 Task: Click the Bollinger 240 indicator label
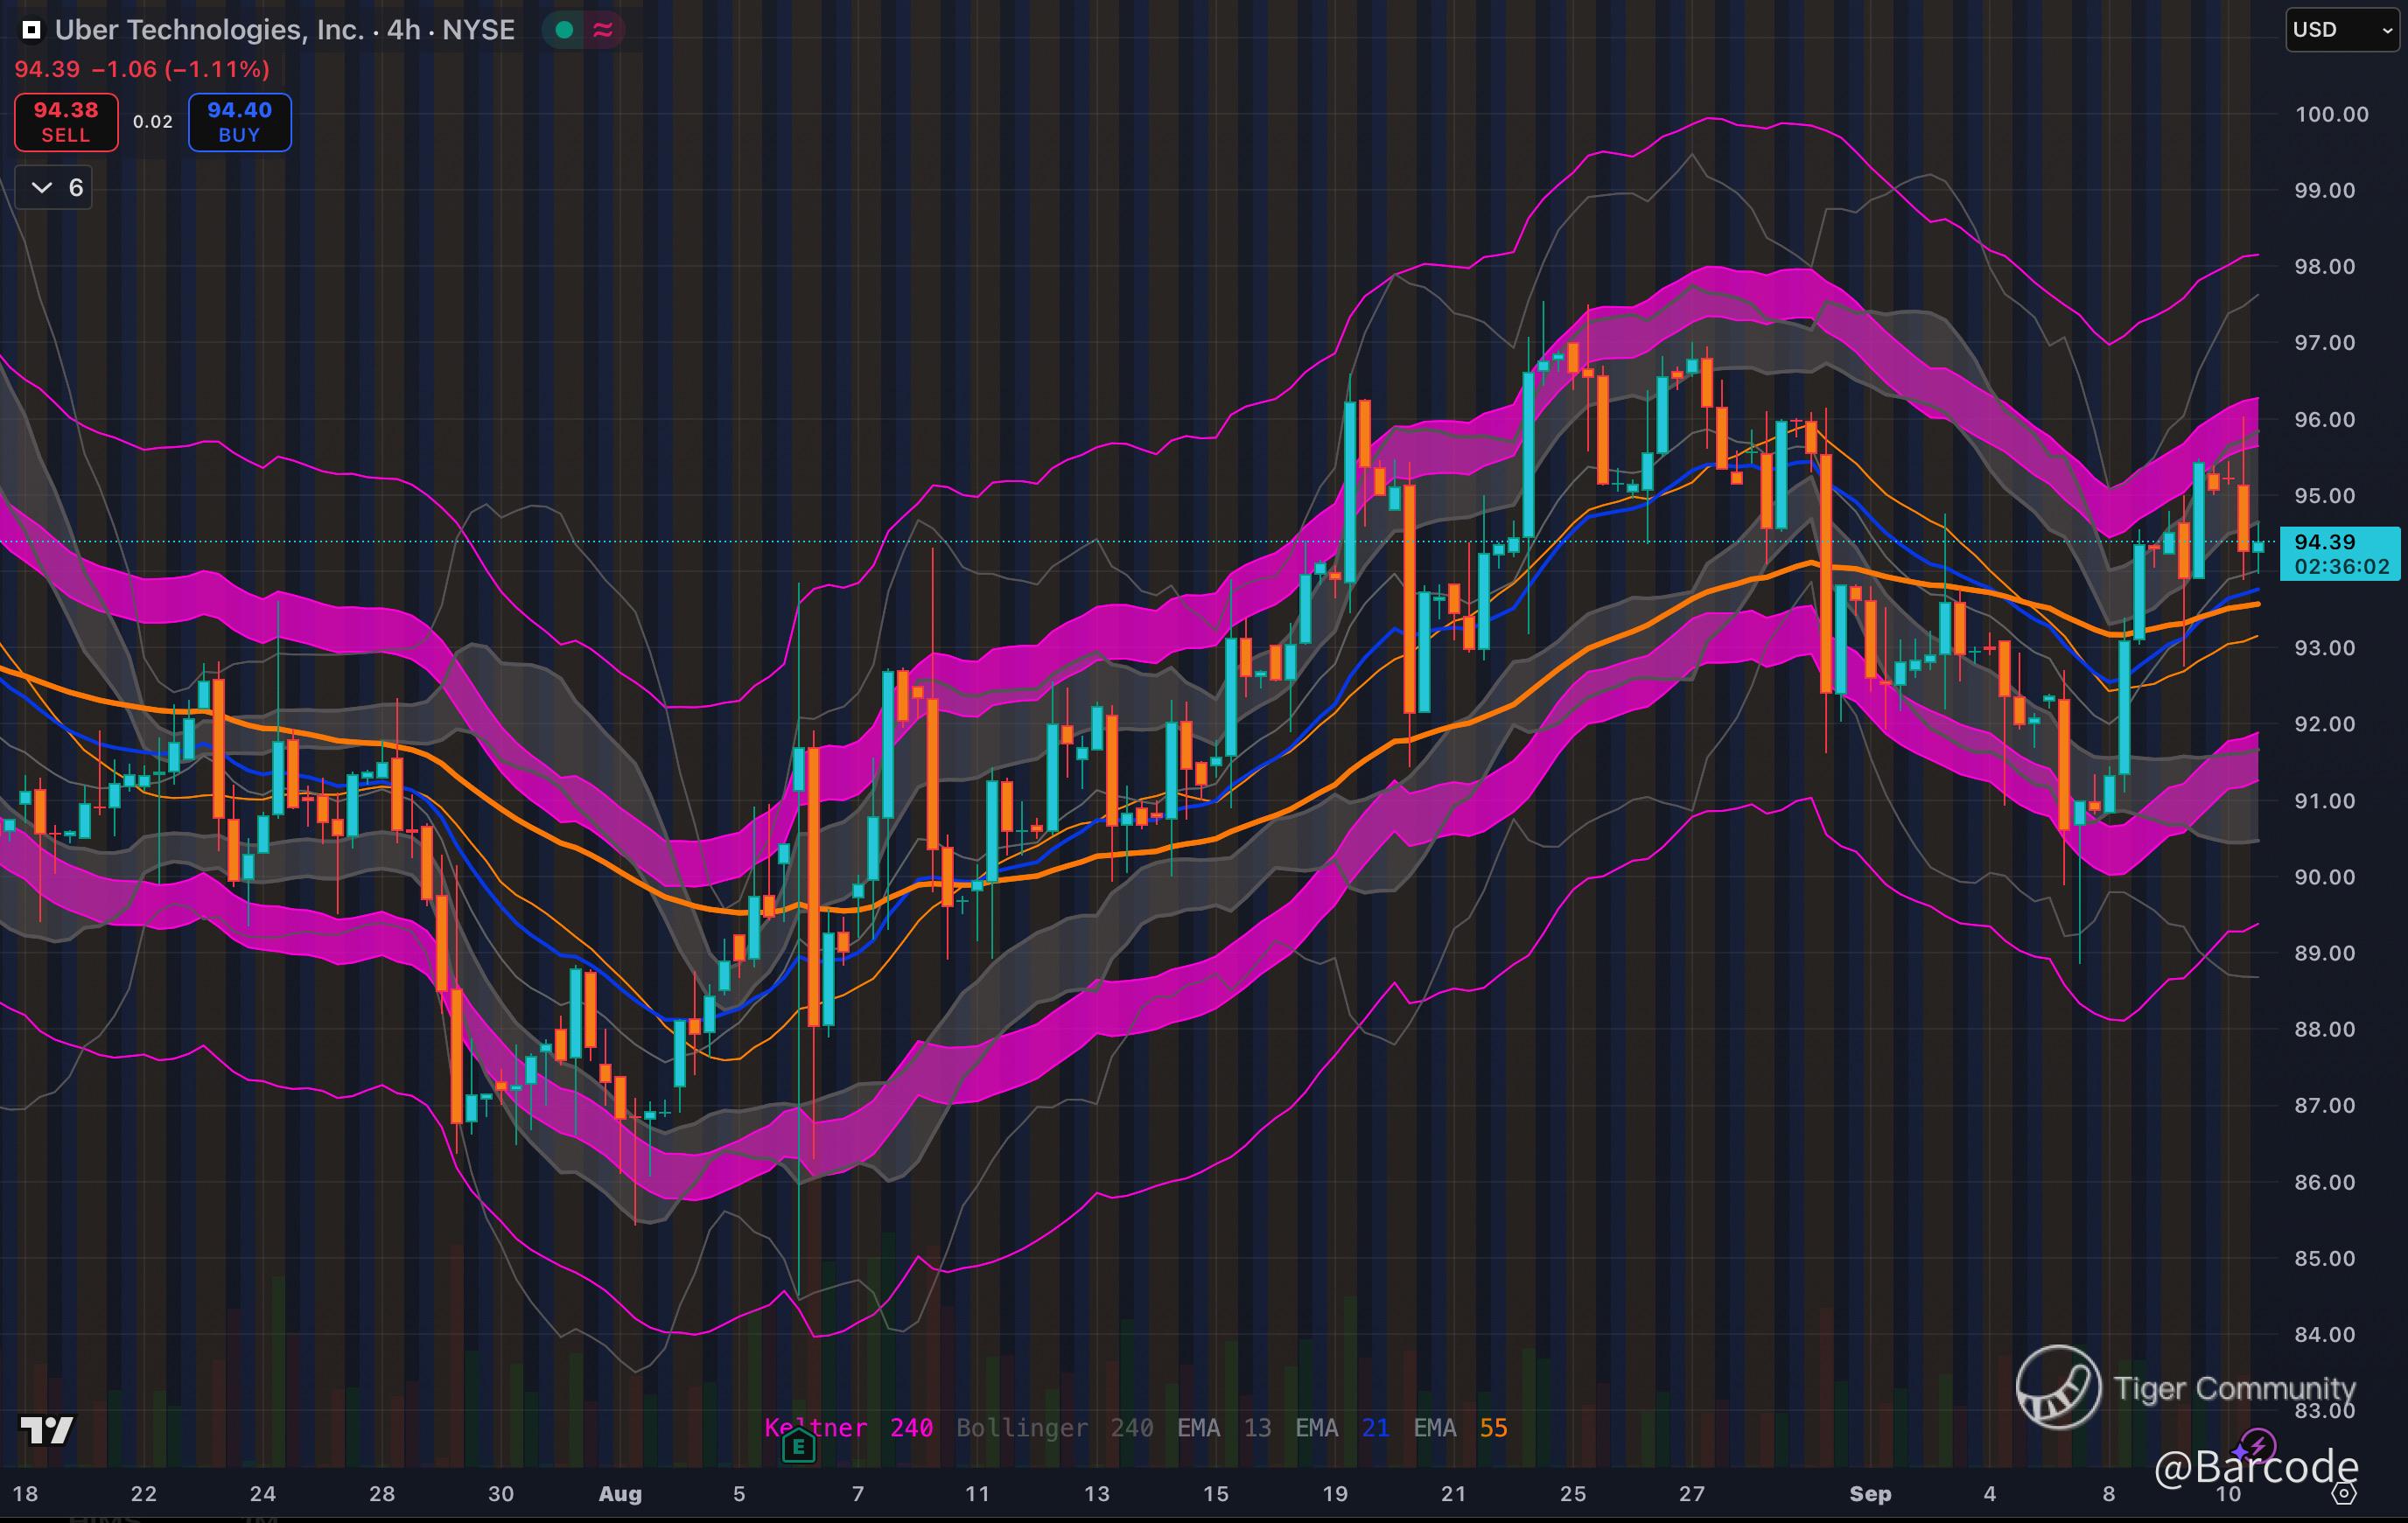pyautogui.click(x=1054, y=1428)
